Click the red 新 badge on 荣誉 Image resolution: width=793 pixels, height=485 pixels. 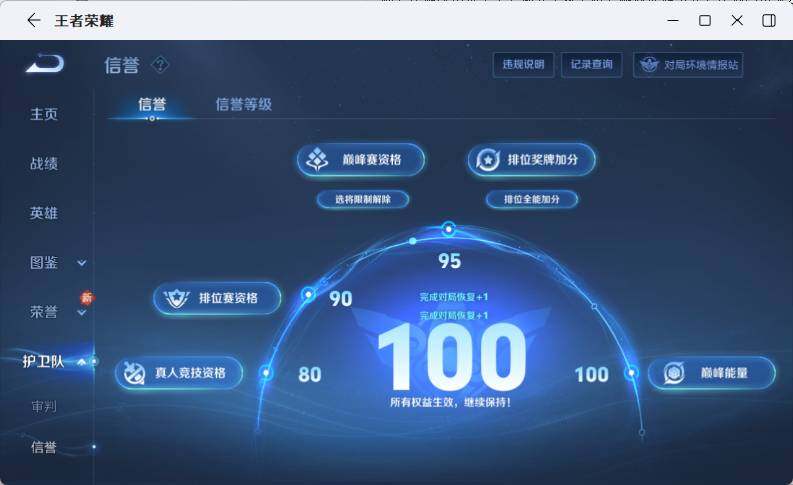coord(87,297)
